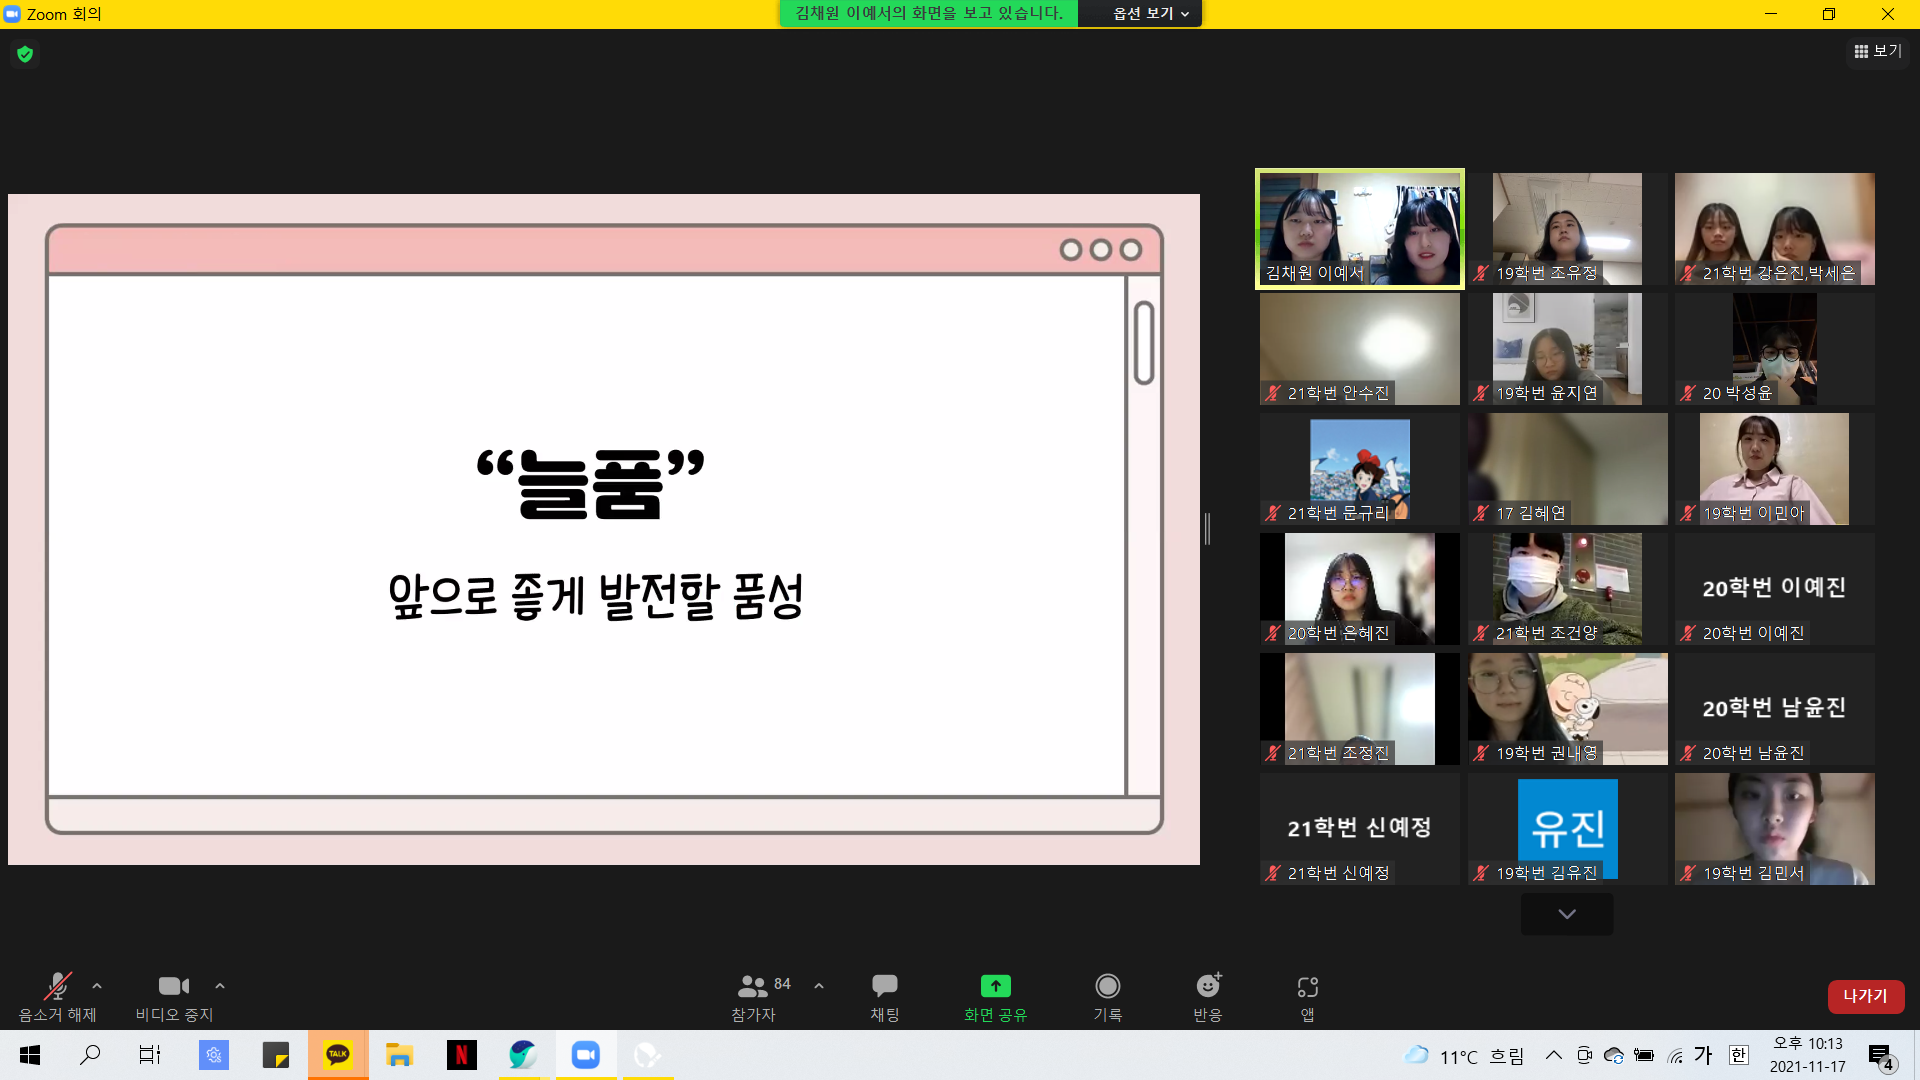Stop the video camera
Screen dimensions: 1920x1080
click(x=173, y=987)
